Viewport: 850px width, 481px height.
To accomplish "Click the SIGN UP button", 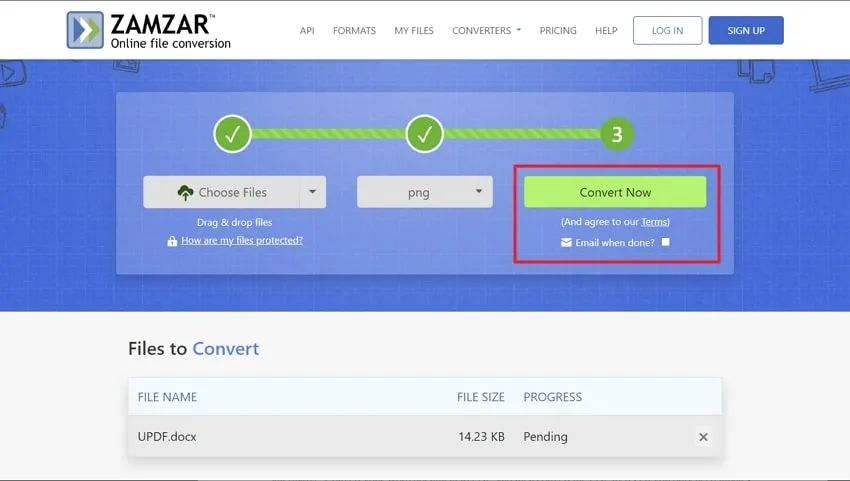I will click(746, 30).
